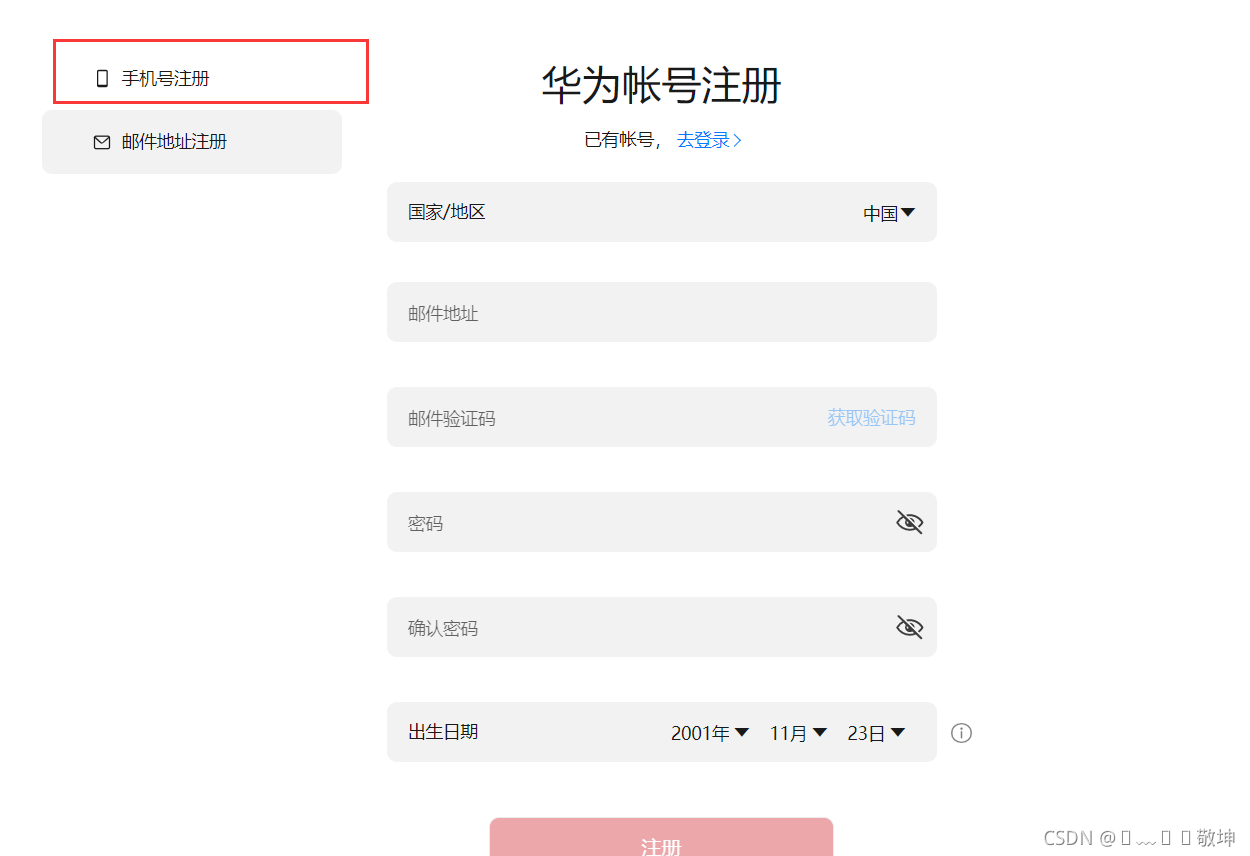
Task: Open the birth month dropdown 11月
Action: (x=798, y=733)
